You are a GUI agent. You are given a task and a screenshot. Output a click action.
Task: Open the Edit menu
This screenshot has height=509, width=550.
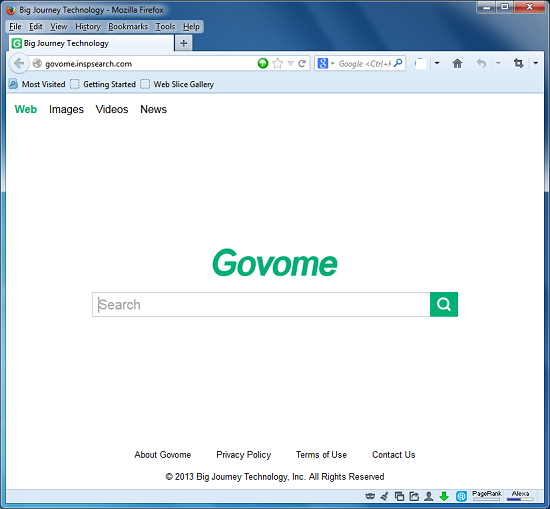pyautogui.click(x=36, y=27)
